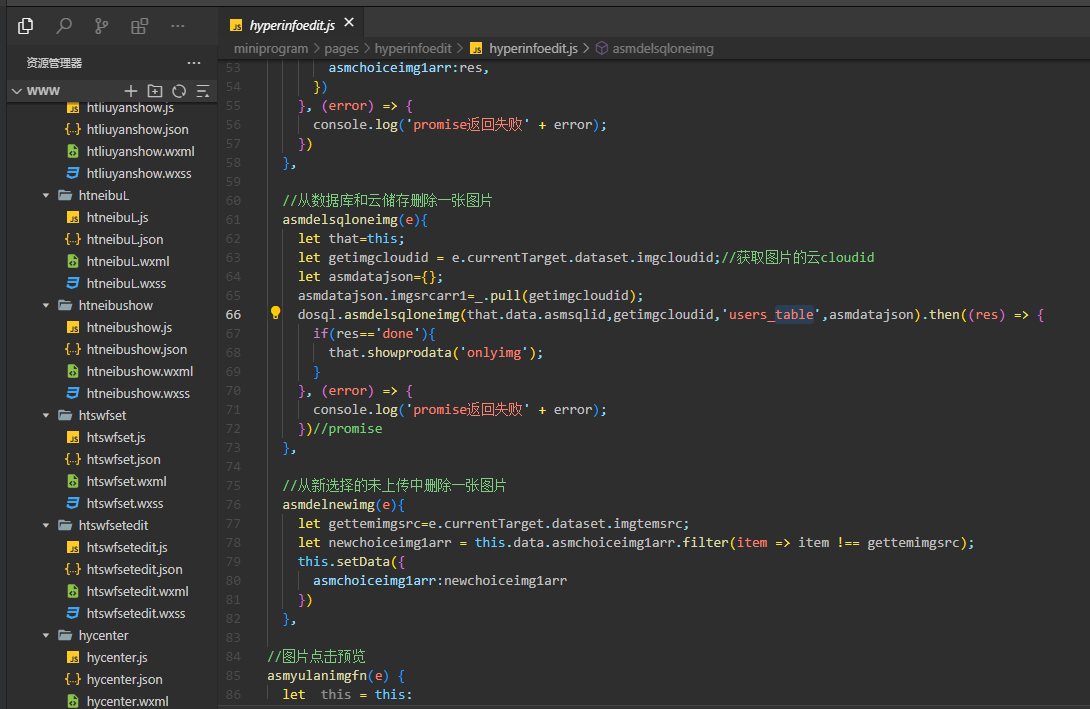Collapse the htswfsetedit folder
This screenshot has width=1090, height=709.
coord(46,525)
